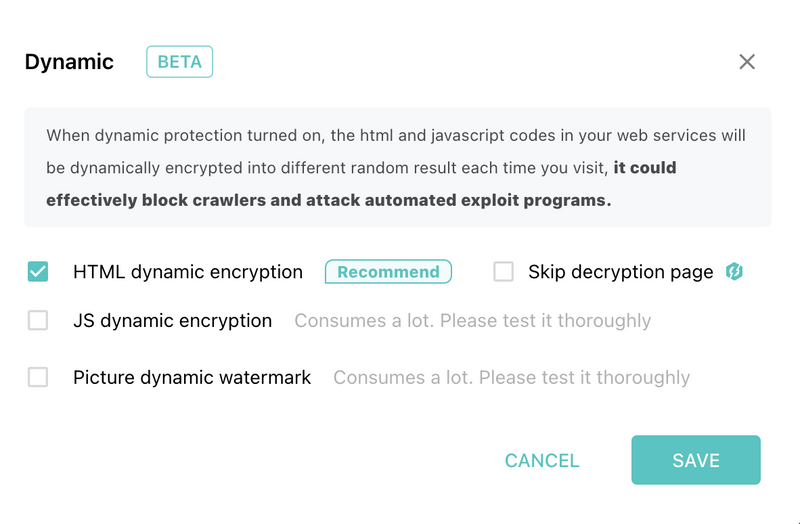Click the teal badge icon beside Skip decryption page
This screenshot has width=800, height=524.
[x=734, y=271]
